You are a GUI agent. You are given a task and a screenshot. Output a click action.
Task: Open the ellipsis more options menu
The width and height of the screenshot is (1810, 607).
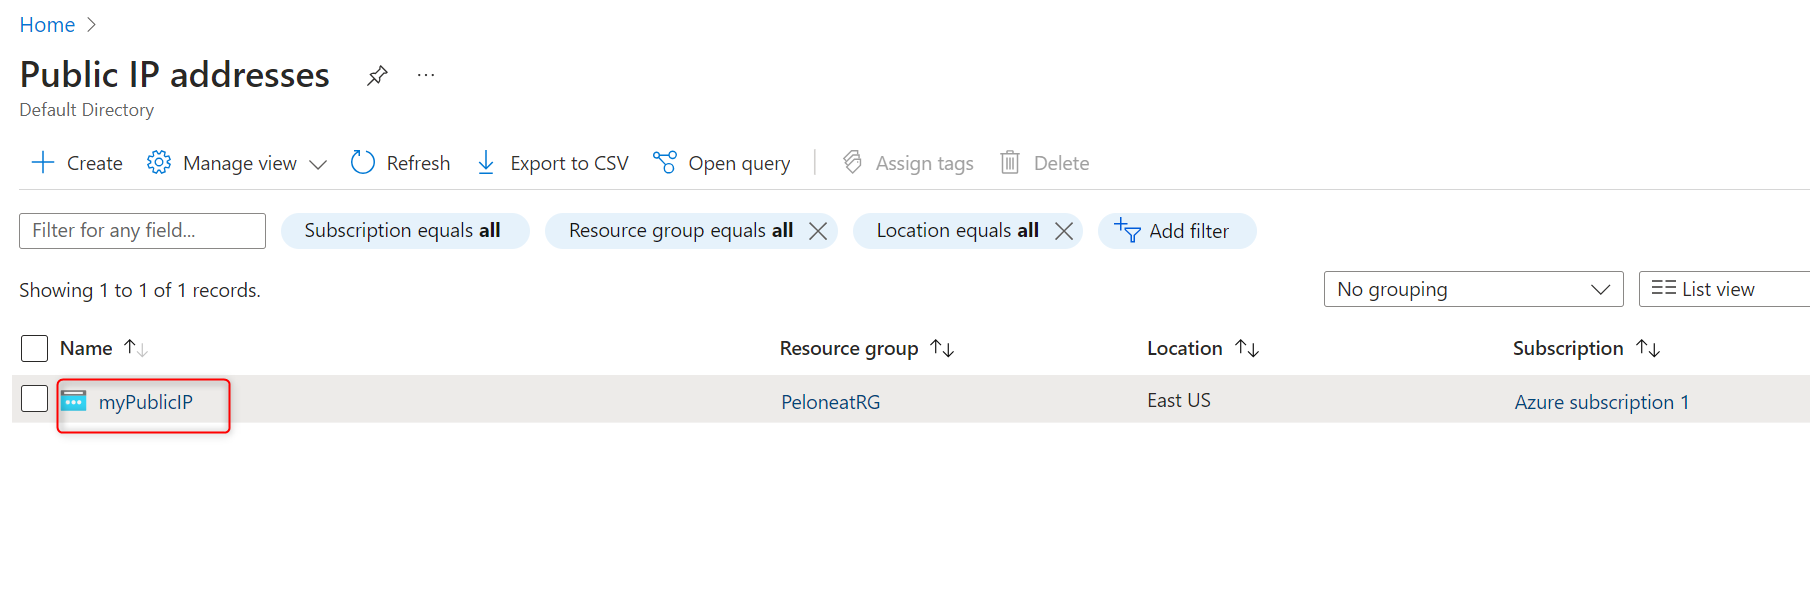(x=426, y=75)
